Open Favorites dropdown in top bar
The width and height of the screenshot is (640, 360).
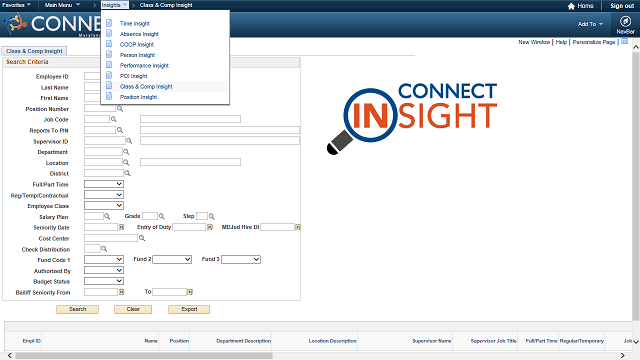point(16,5)
